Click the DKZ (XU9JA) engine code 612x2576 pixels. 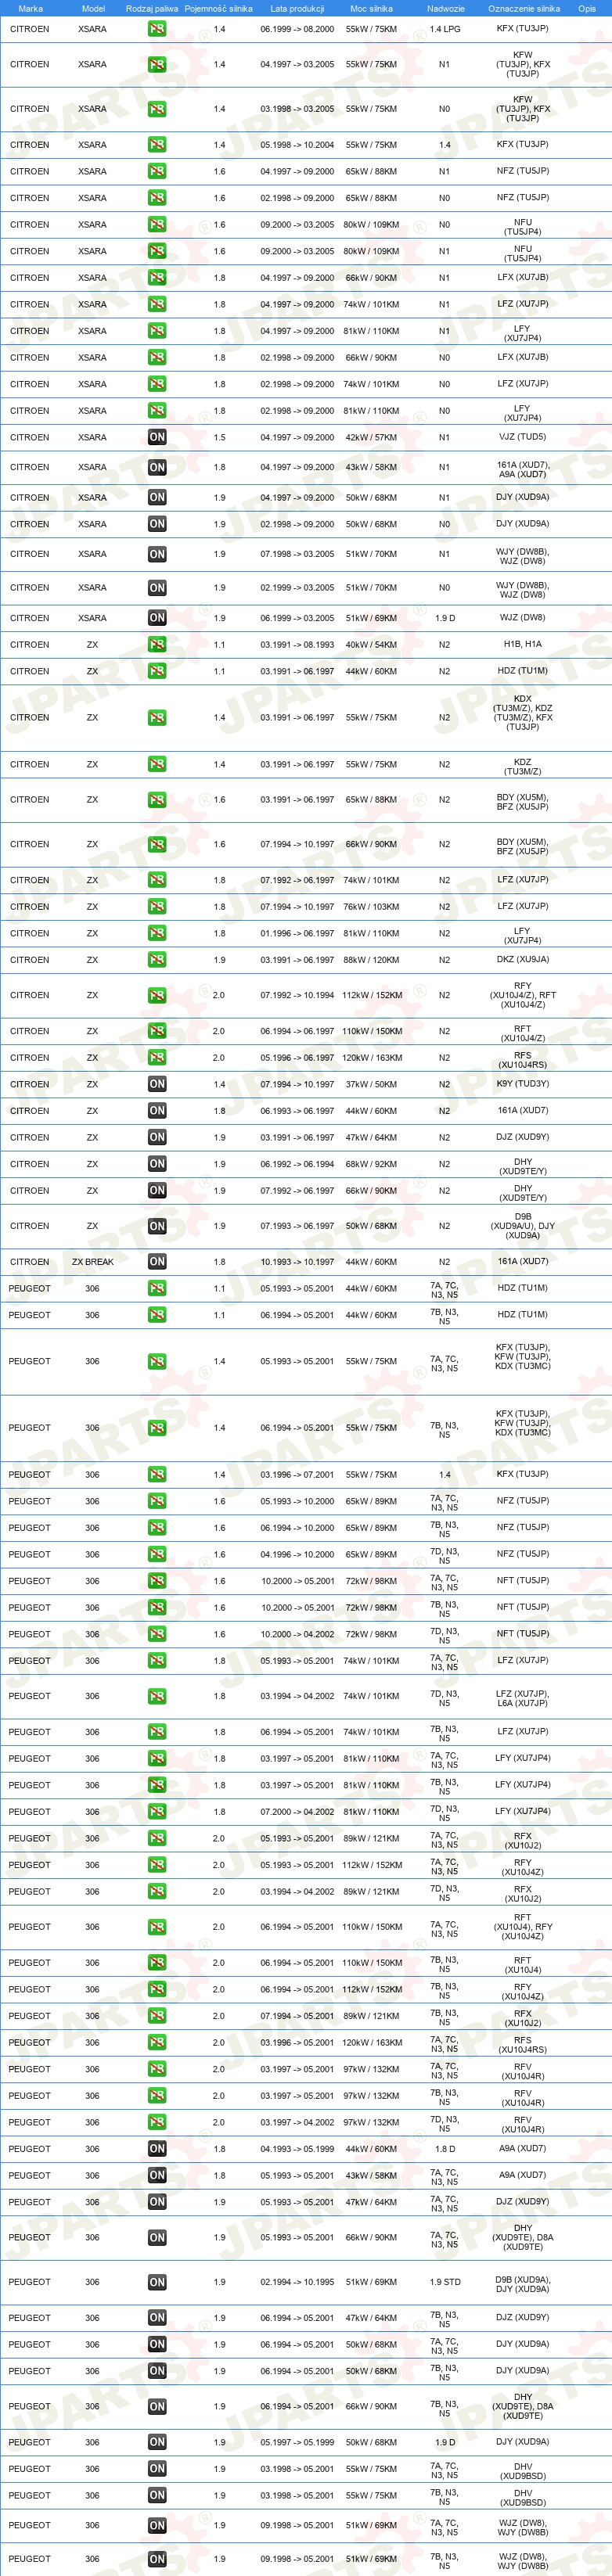pos(522,960)
